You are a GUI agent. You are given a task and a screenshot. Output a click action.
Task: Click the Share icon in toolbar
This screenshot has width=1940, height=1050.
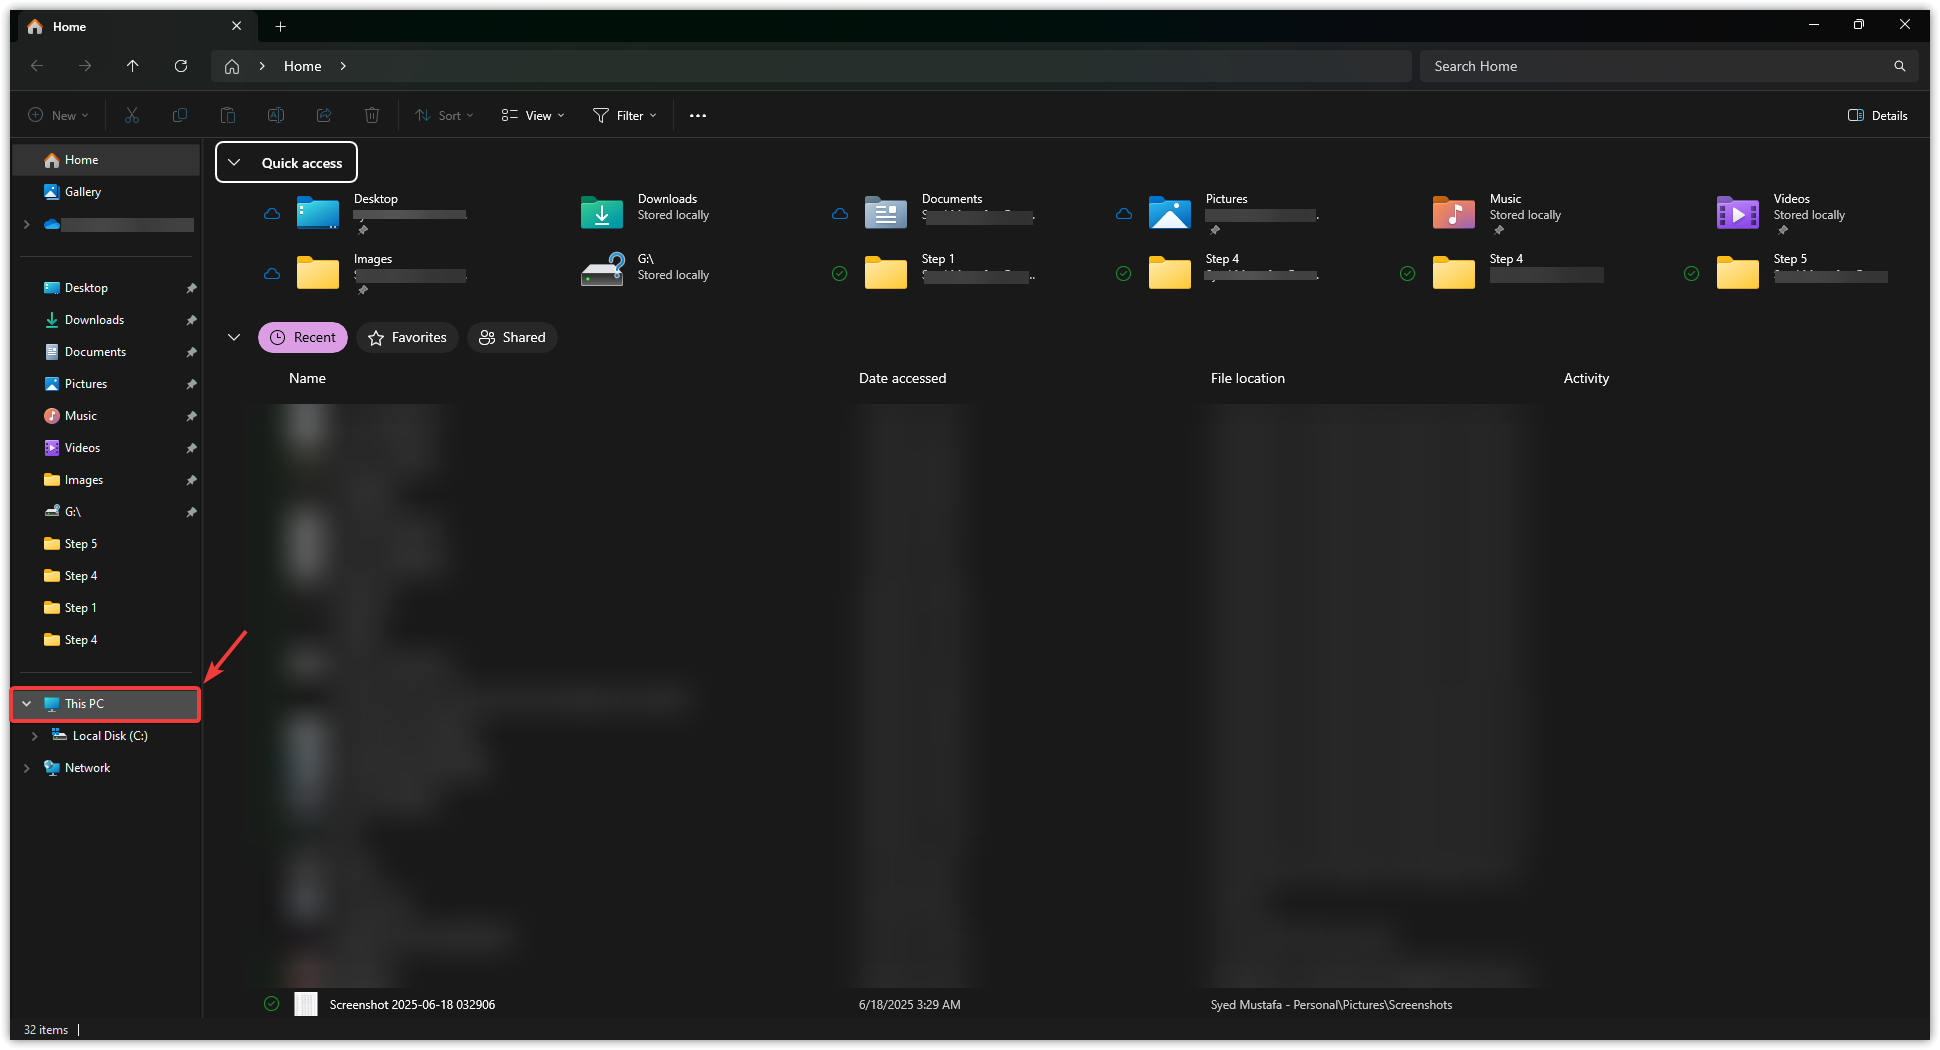[324, 116]
